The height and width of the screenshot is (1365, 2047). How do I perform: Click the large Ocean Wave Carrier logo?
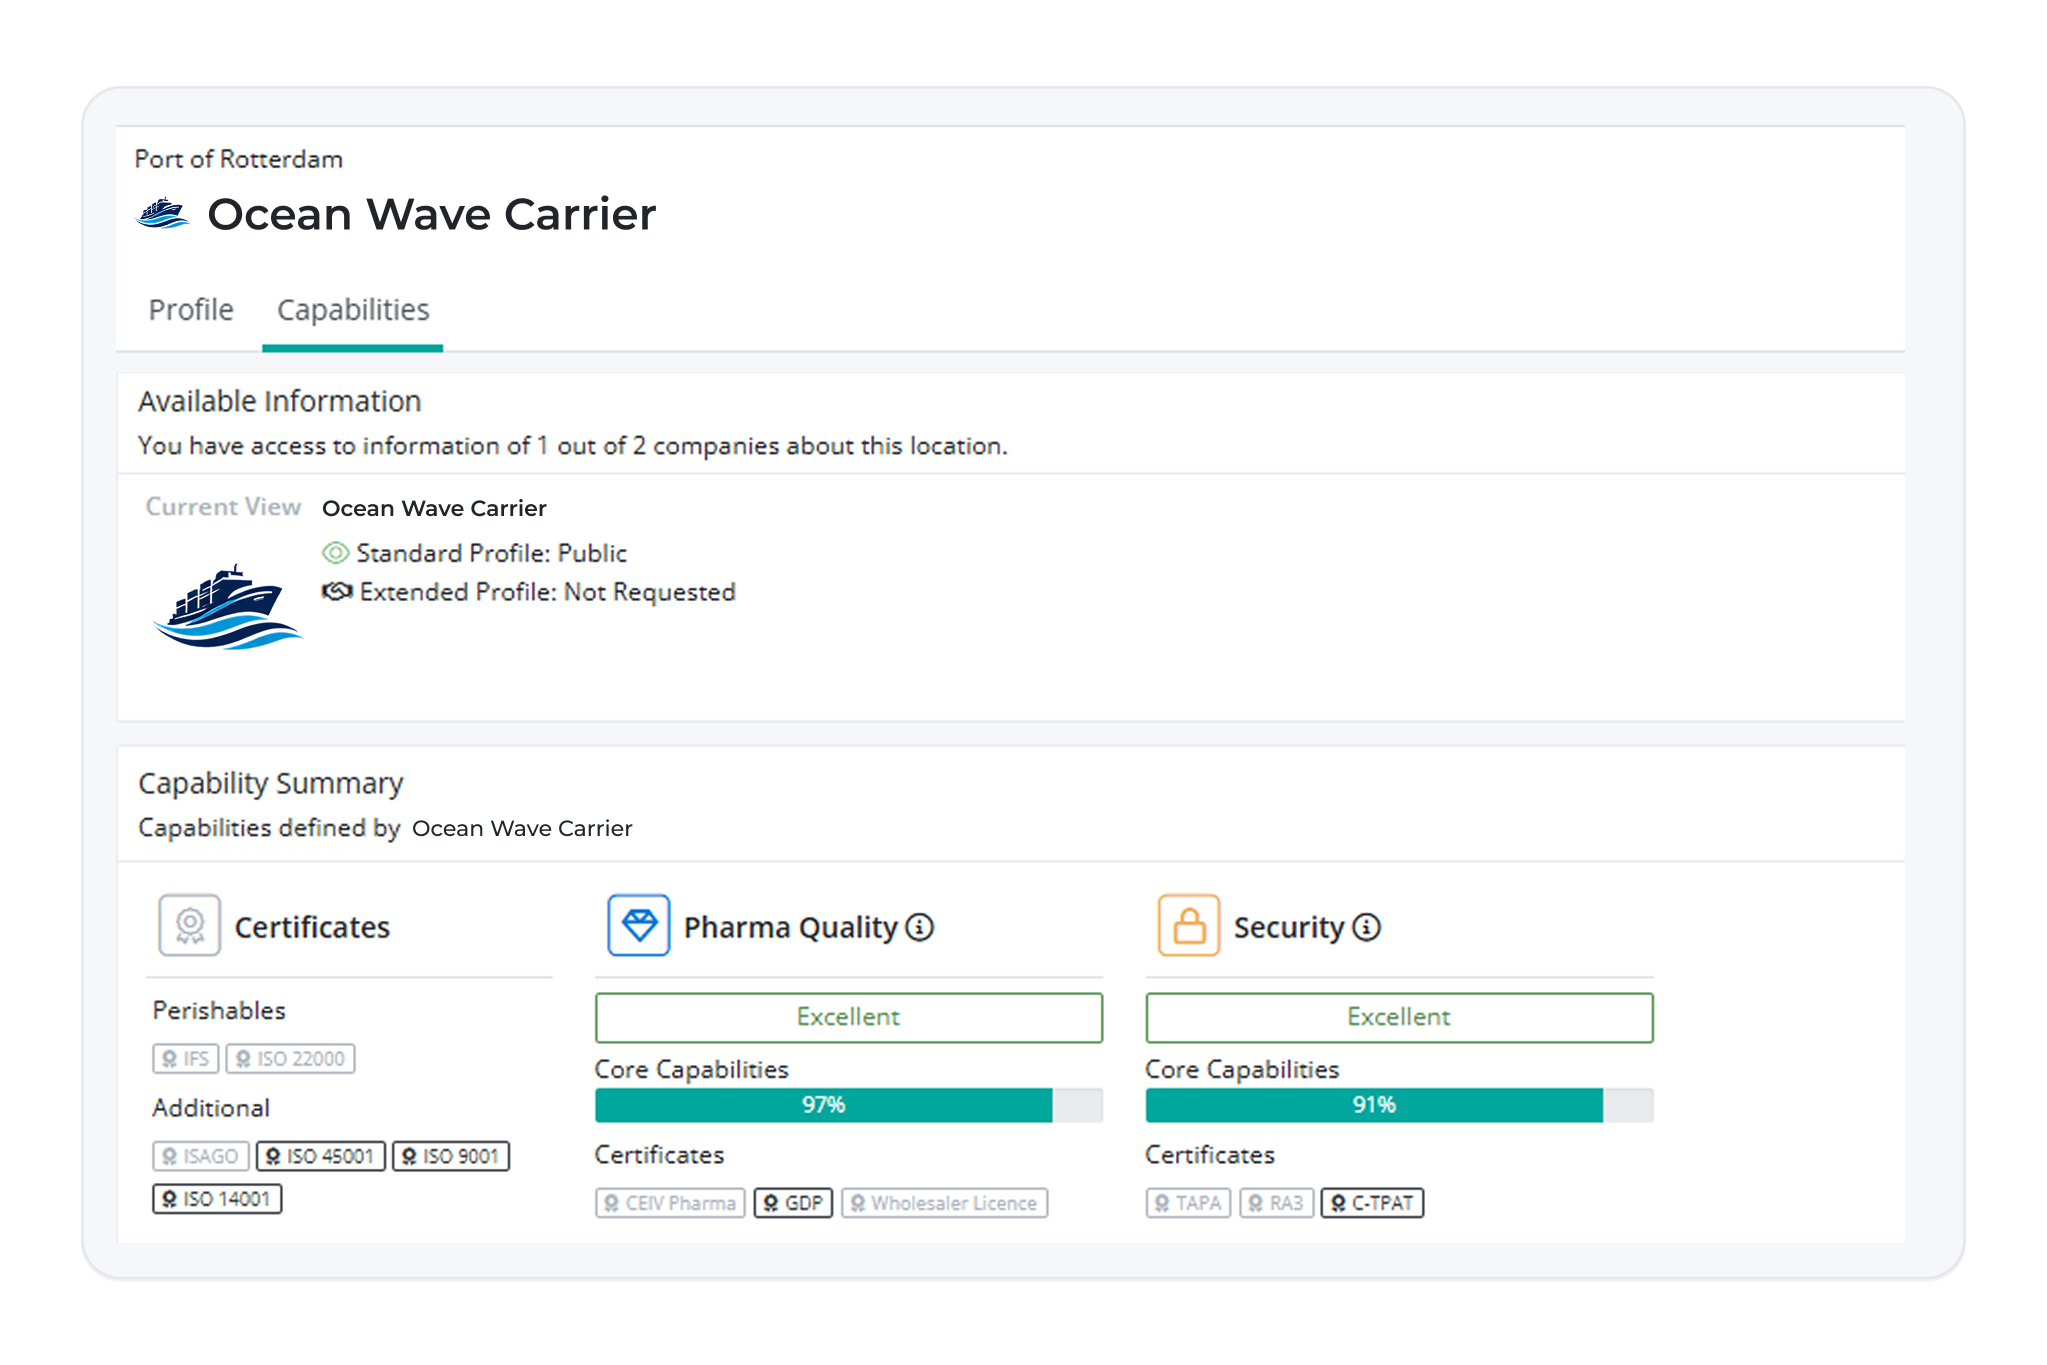click(x=228, y=606)
